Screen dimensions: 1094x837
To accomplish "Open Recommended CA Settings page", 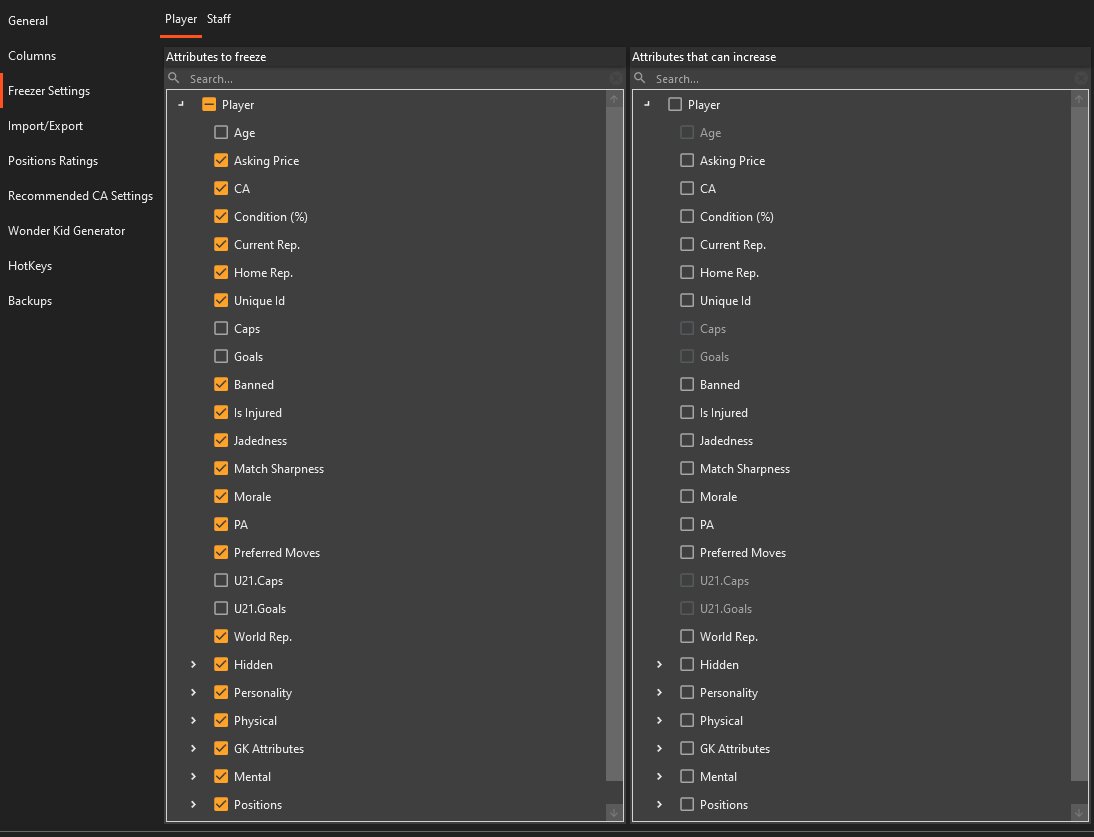I will tap(80, 196).
